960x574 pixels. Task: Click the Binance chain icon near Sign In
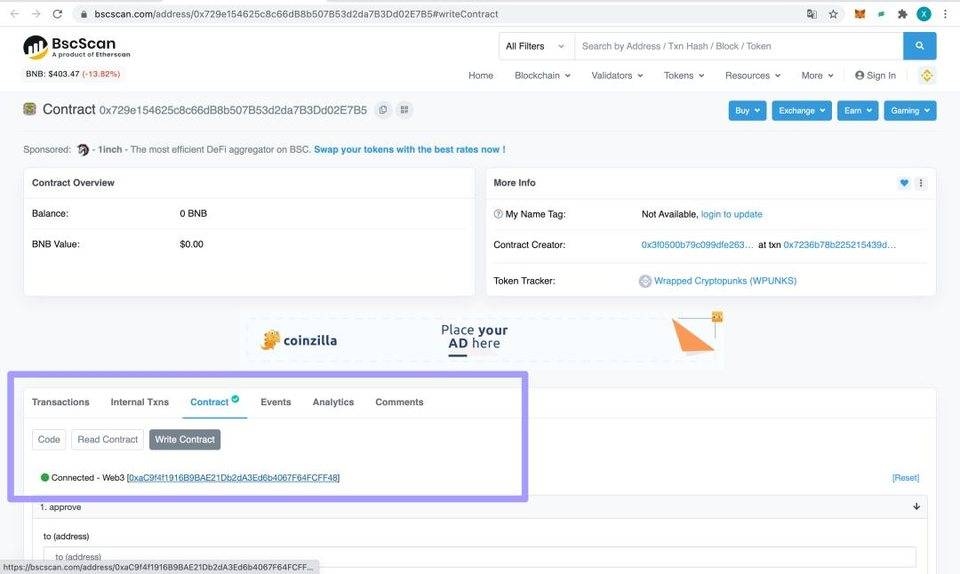coord(927,75)
